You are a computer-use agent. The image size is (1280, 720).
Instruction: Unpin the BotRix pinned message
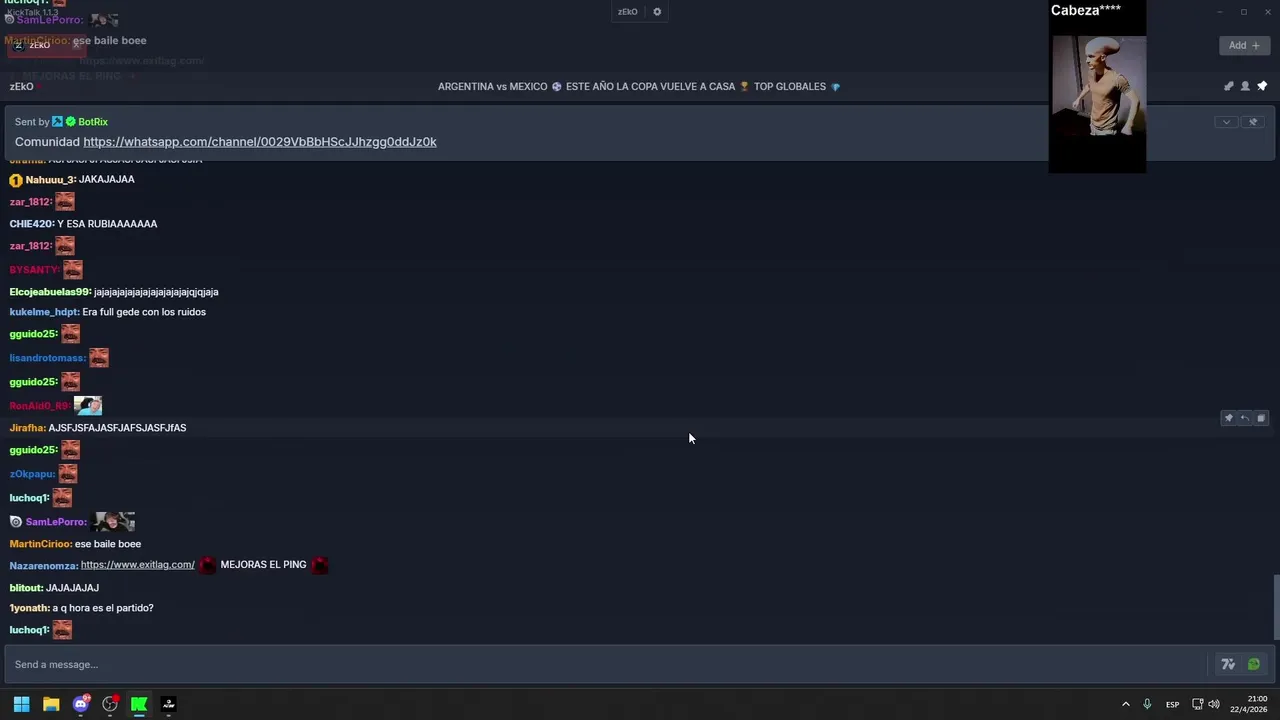point(1253,122)
